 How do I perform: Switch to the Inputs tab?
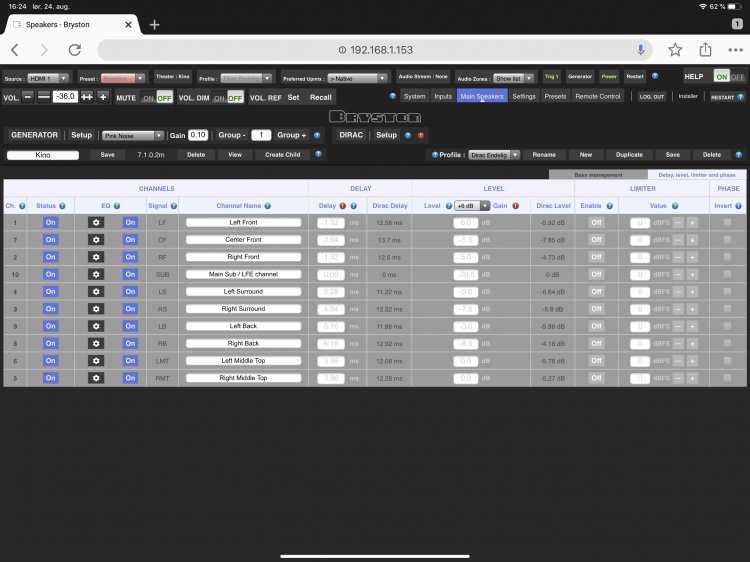click(443, 97)
